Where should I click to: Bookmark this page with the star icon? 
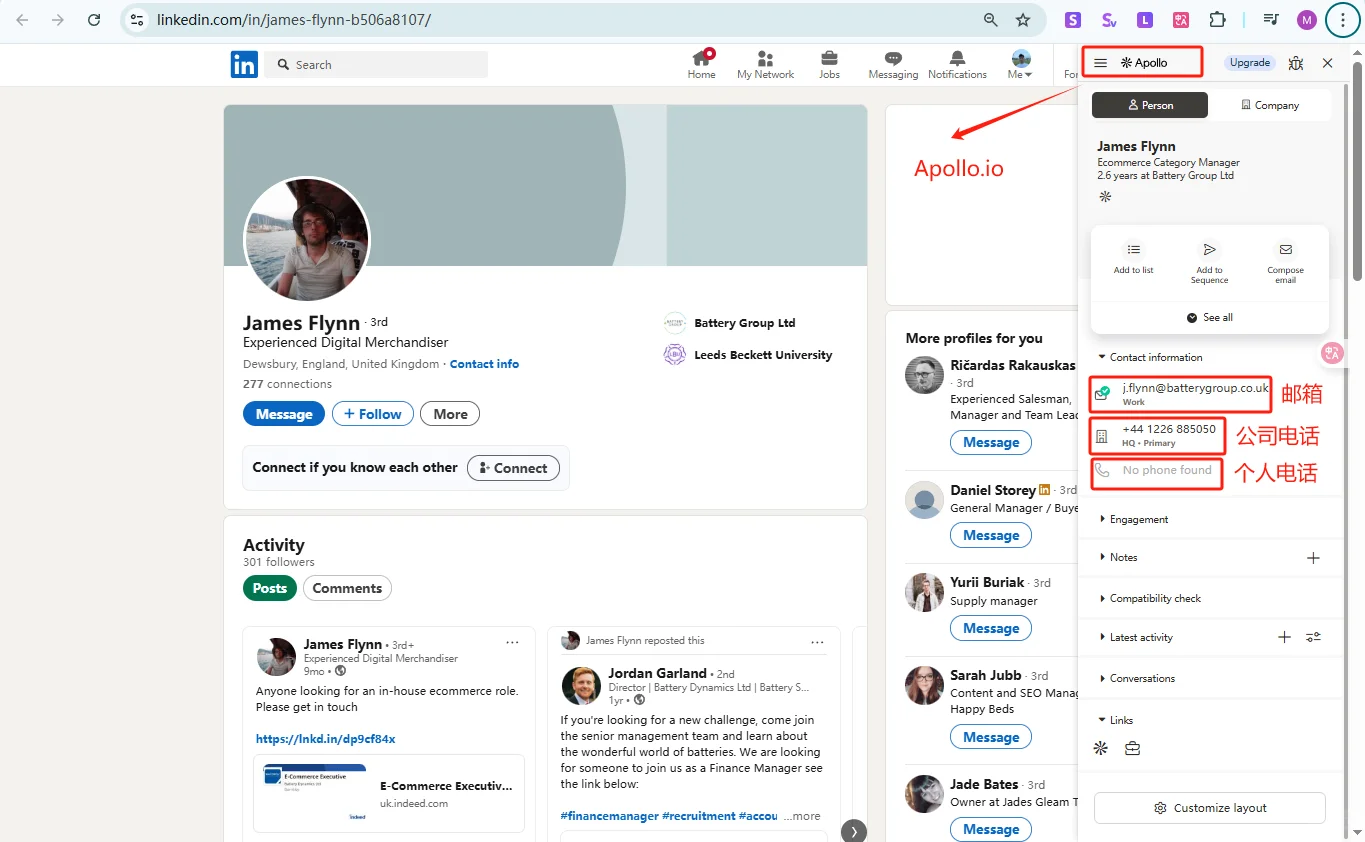tap(1023, 20)
